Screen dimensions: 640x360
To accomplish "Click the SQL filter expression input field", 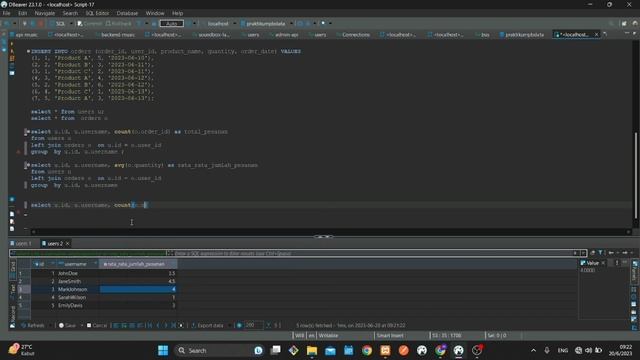I will [373, 253].
